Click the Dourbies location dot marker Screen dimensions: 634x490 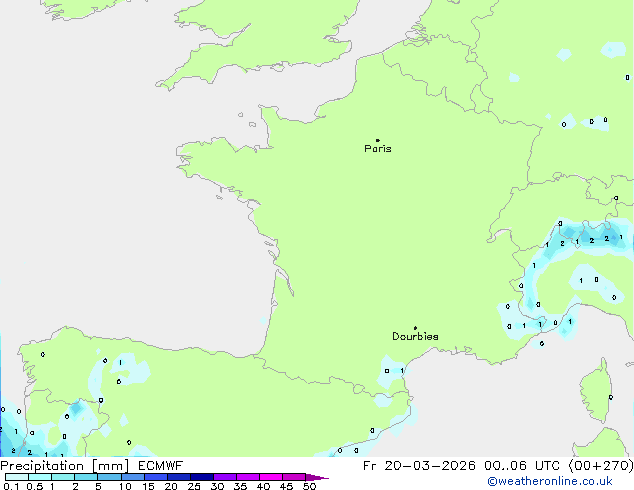415,328
